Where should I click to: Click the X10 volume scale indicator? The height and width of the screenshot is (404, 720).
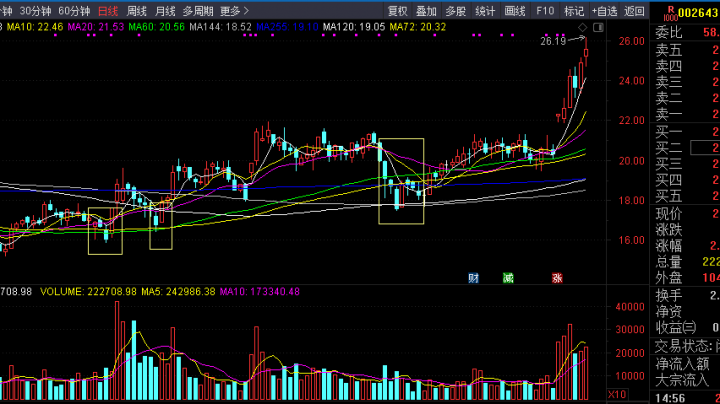click(618, 393)
